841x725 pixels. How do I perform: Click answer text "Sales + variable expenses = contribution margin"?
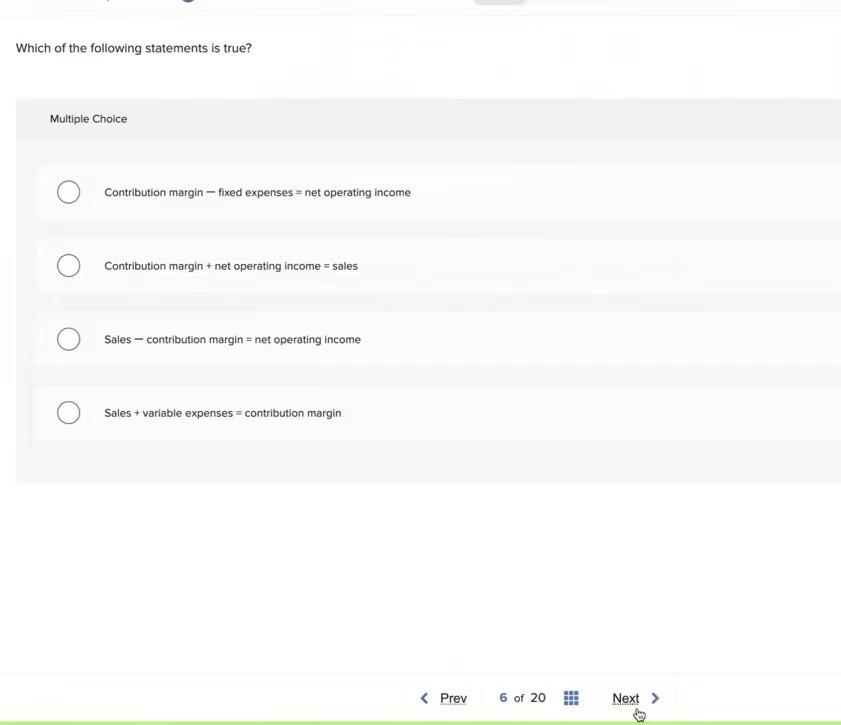point(223,413)
